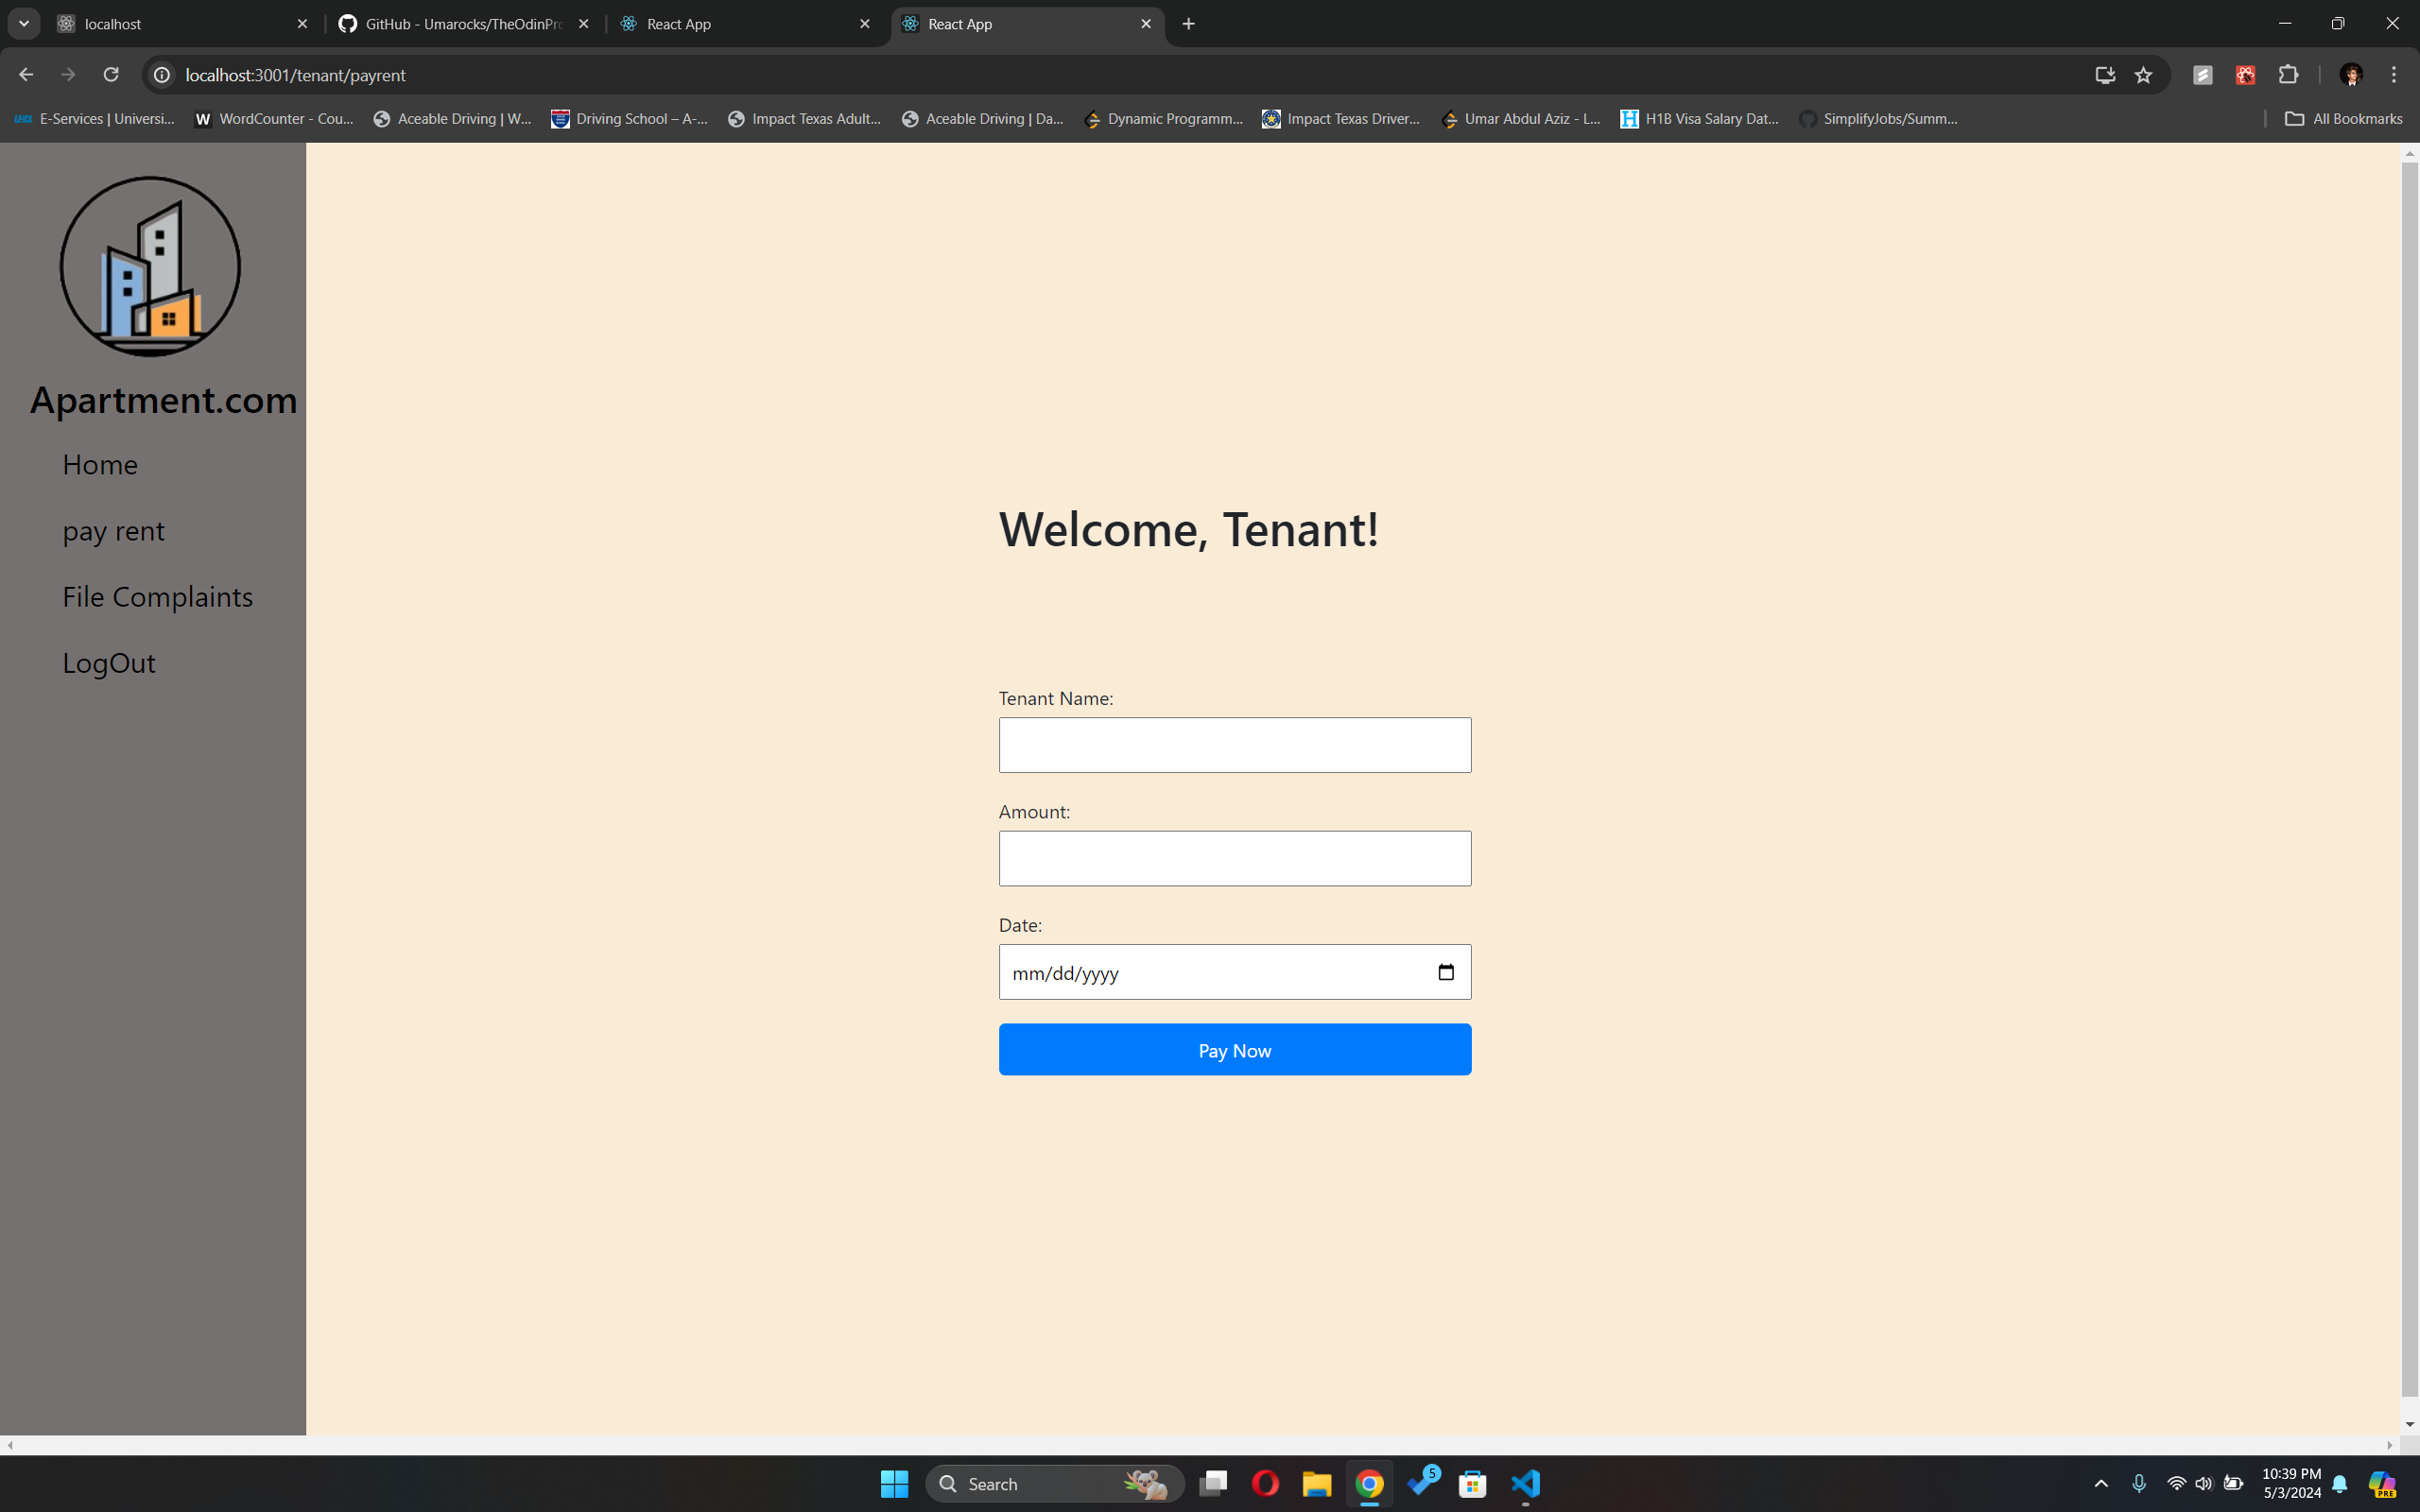Open the Extensions puzzle icon
Image resolution: width=2420 pixels, height=1512 pixels.
click(2288, 75)
